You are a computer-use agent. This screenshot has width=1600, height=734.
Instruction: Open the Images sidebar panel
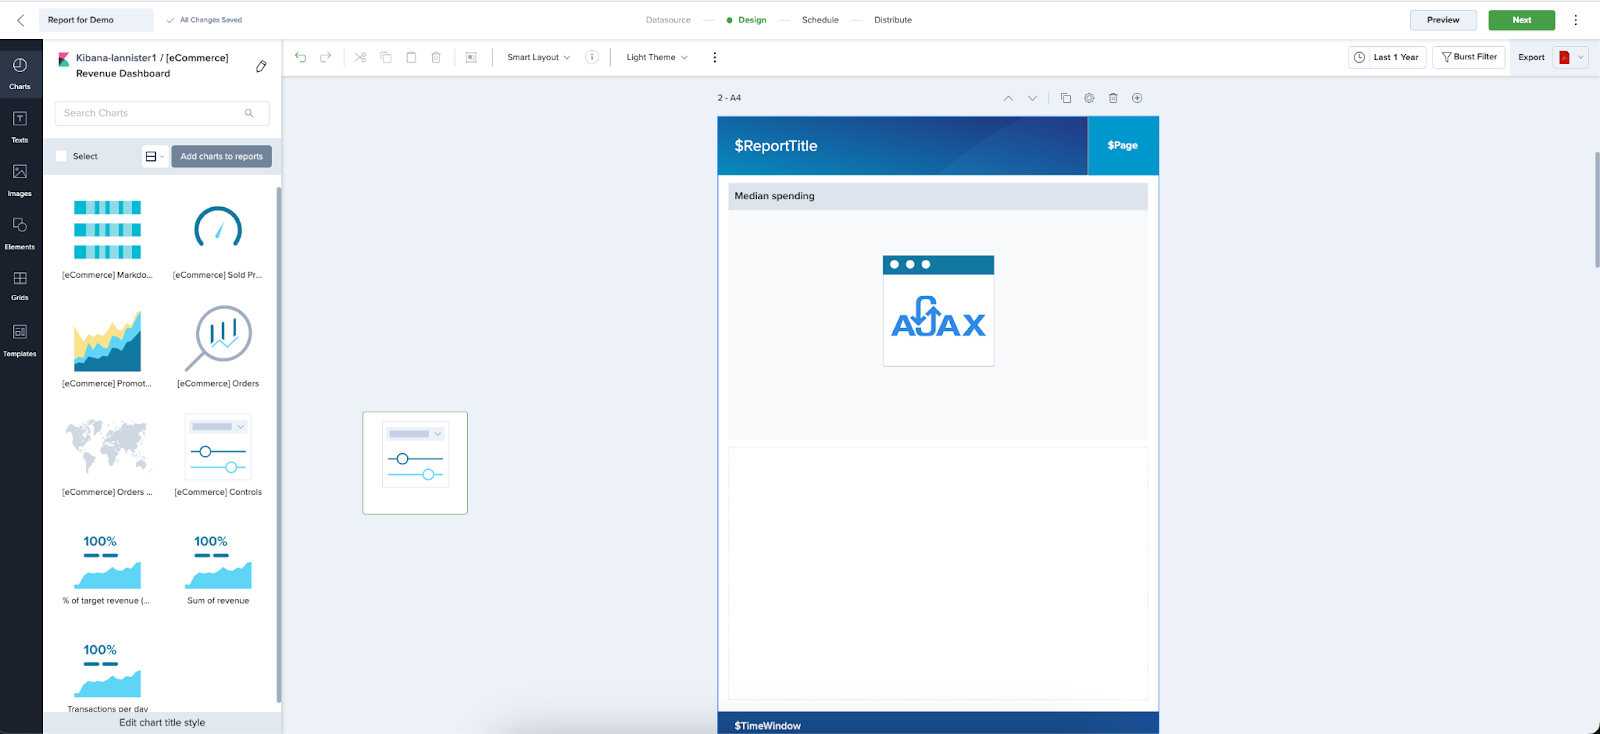tap(20, 180)
